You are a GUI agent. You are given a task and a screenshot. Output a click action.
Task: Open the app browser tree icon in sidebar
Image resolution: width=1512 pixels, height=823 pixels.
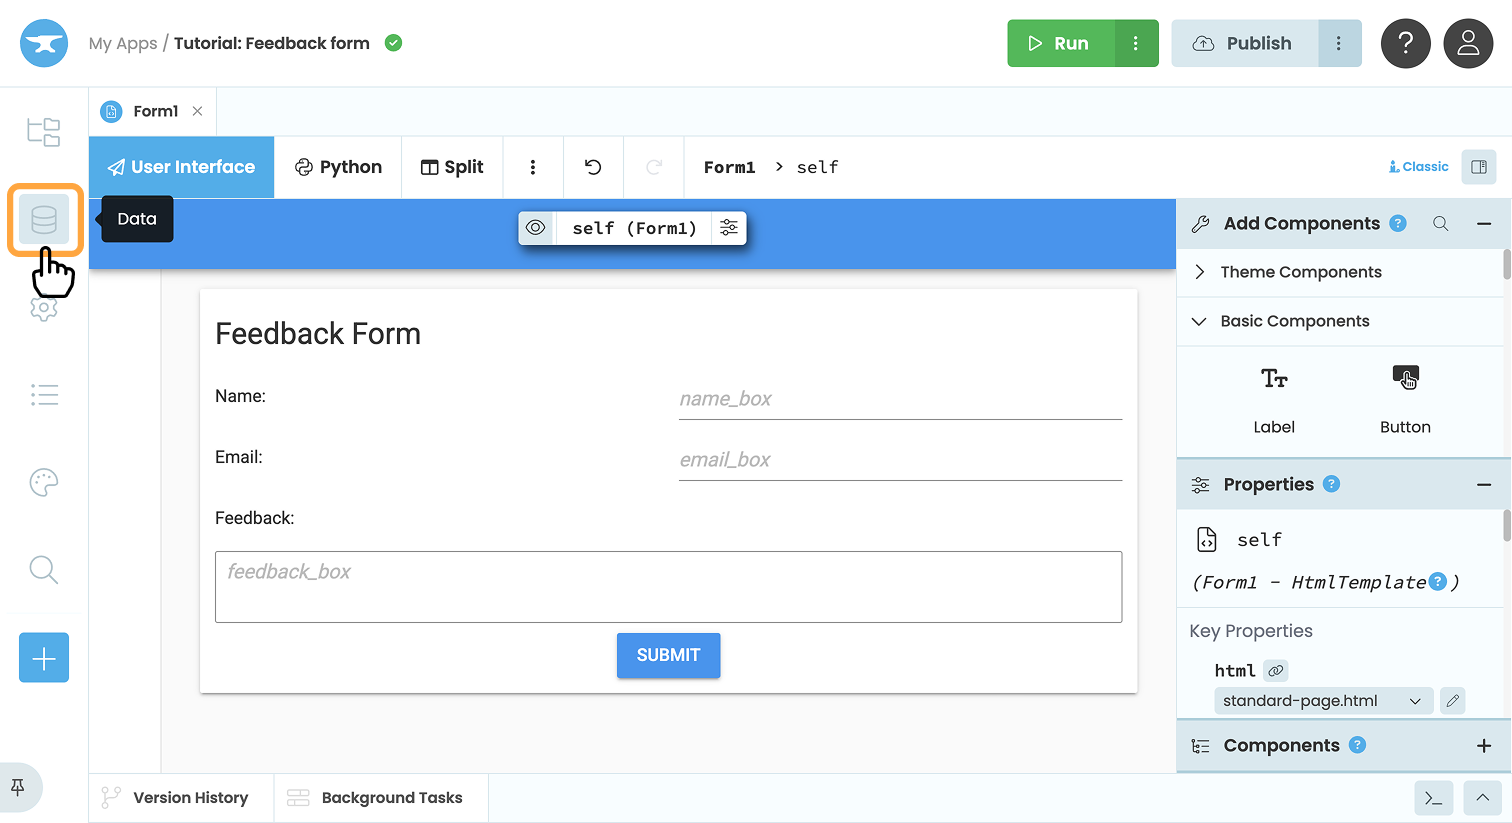[44, 132]
